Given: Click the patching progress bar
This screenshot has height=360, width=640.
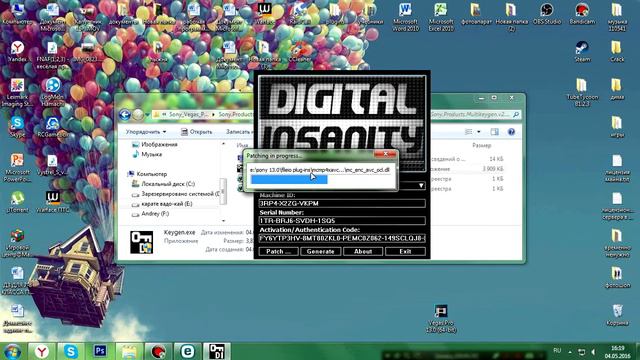Looking at the screenshot, I should click(320, 180).
